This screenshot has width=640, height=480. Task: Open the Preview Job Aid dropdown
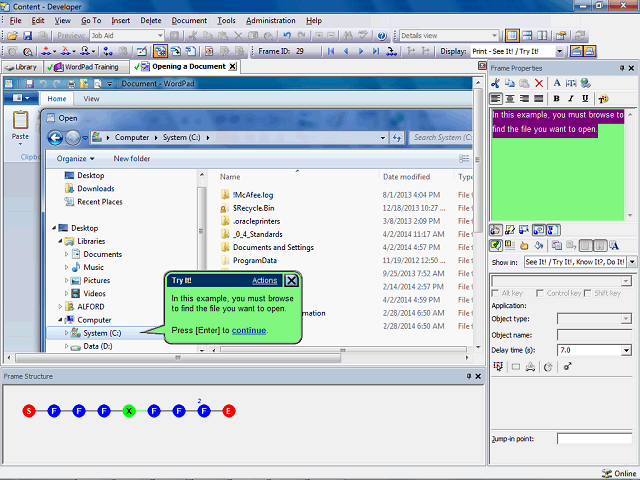(160, 36)
